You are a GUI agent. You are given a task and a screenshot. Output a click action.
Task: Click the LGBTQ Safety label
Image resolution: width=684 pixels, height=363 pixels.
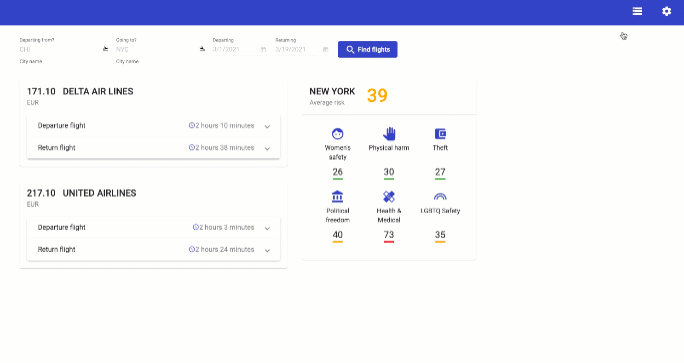click(440, 211)
